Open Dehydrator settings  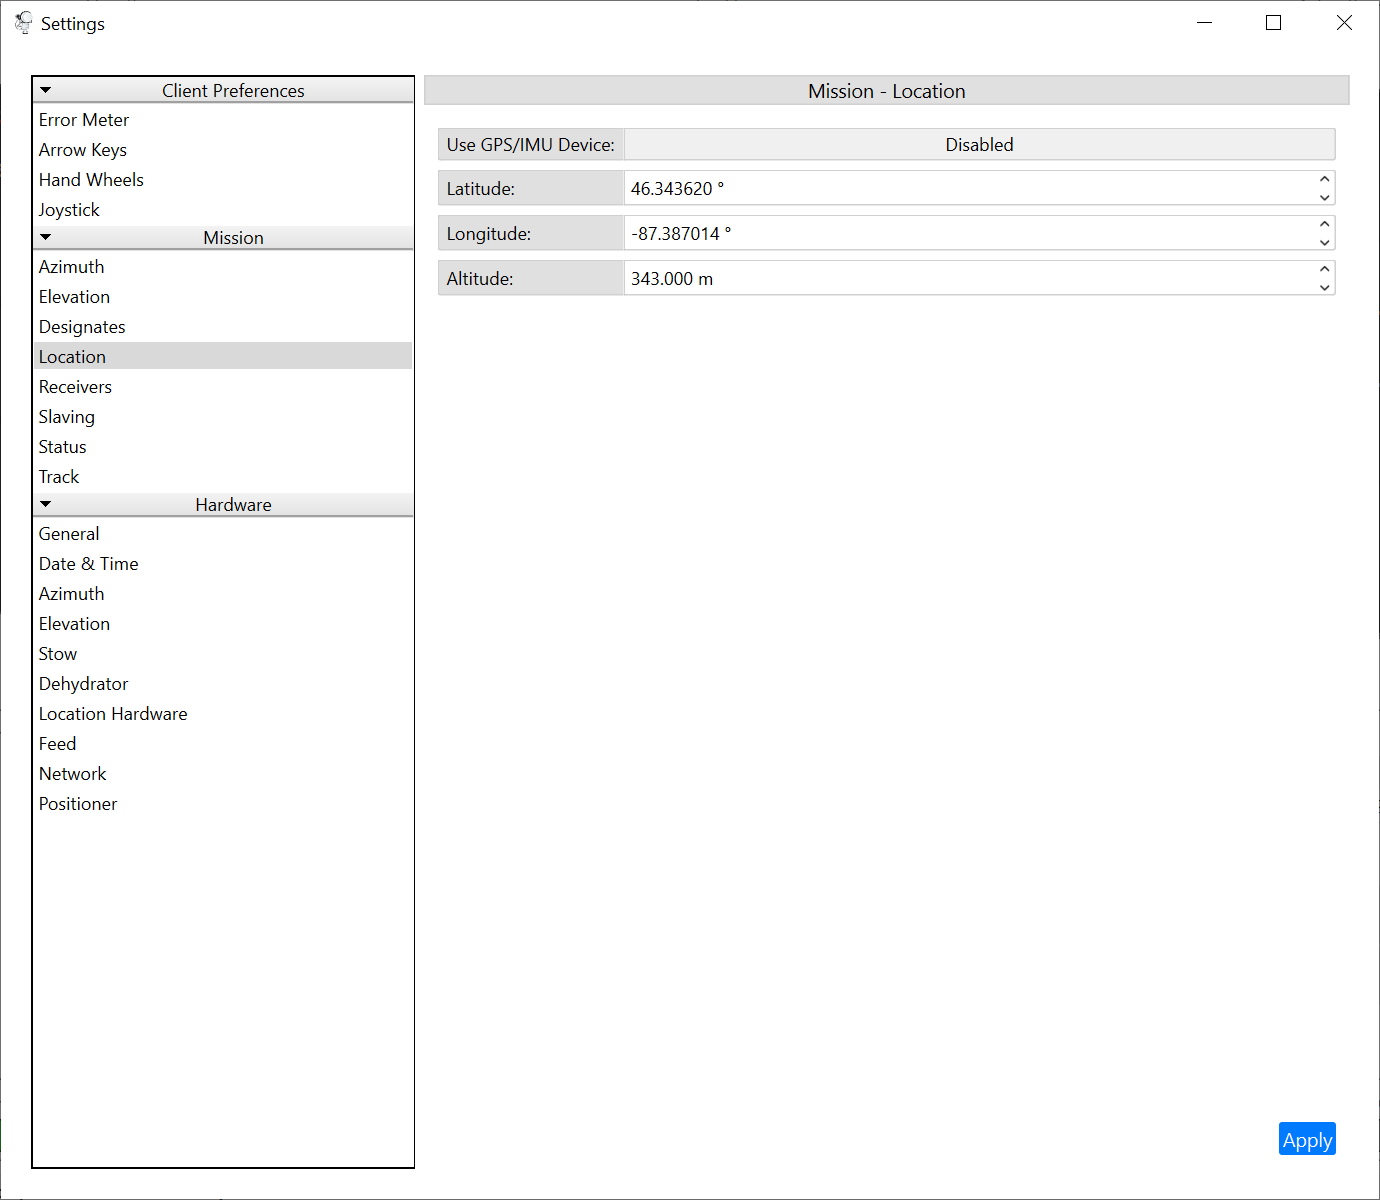click(x=223, y=684)
